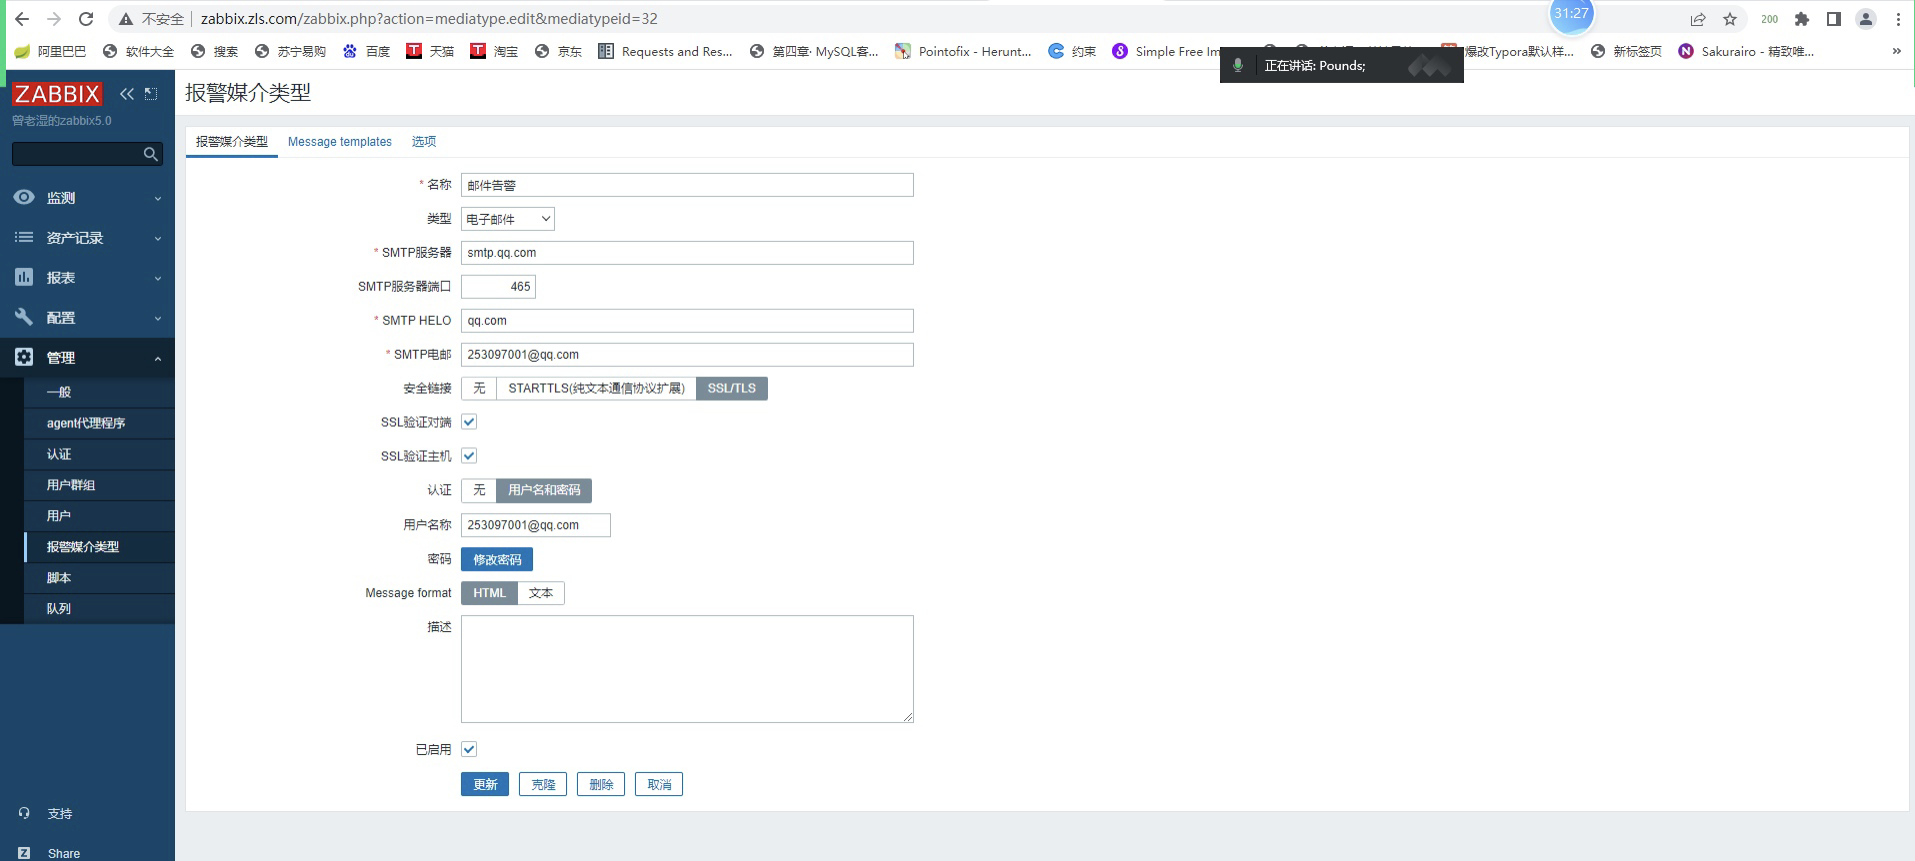The height and width of the screenshot is (861, 1915).
Task: Switch to the 选项 tab
Action: [x=424, y=142]
